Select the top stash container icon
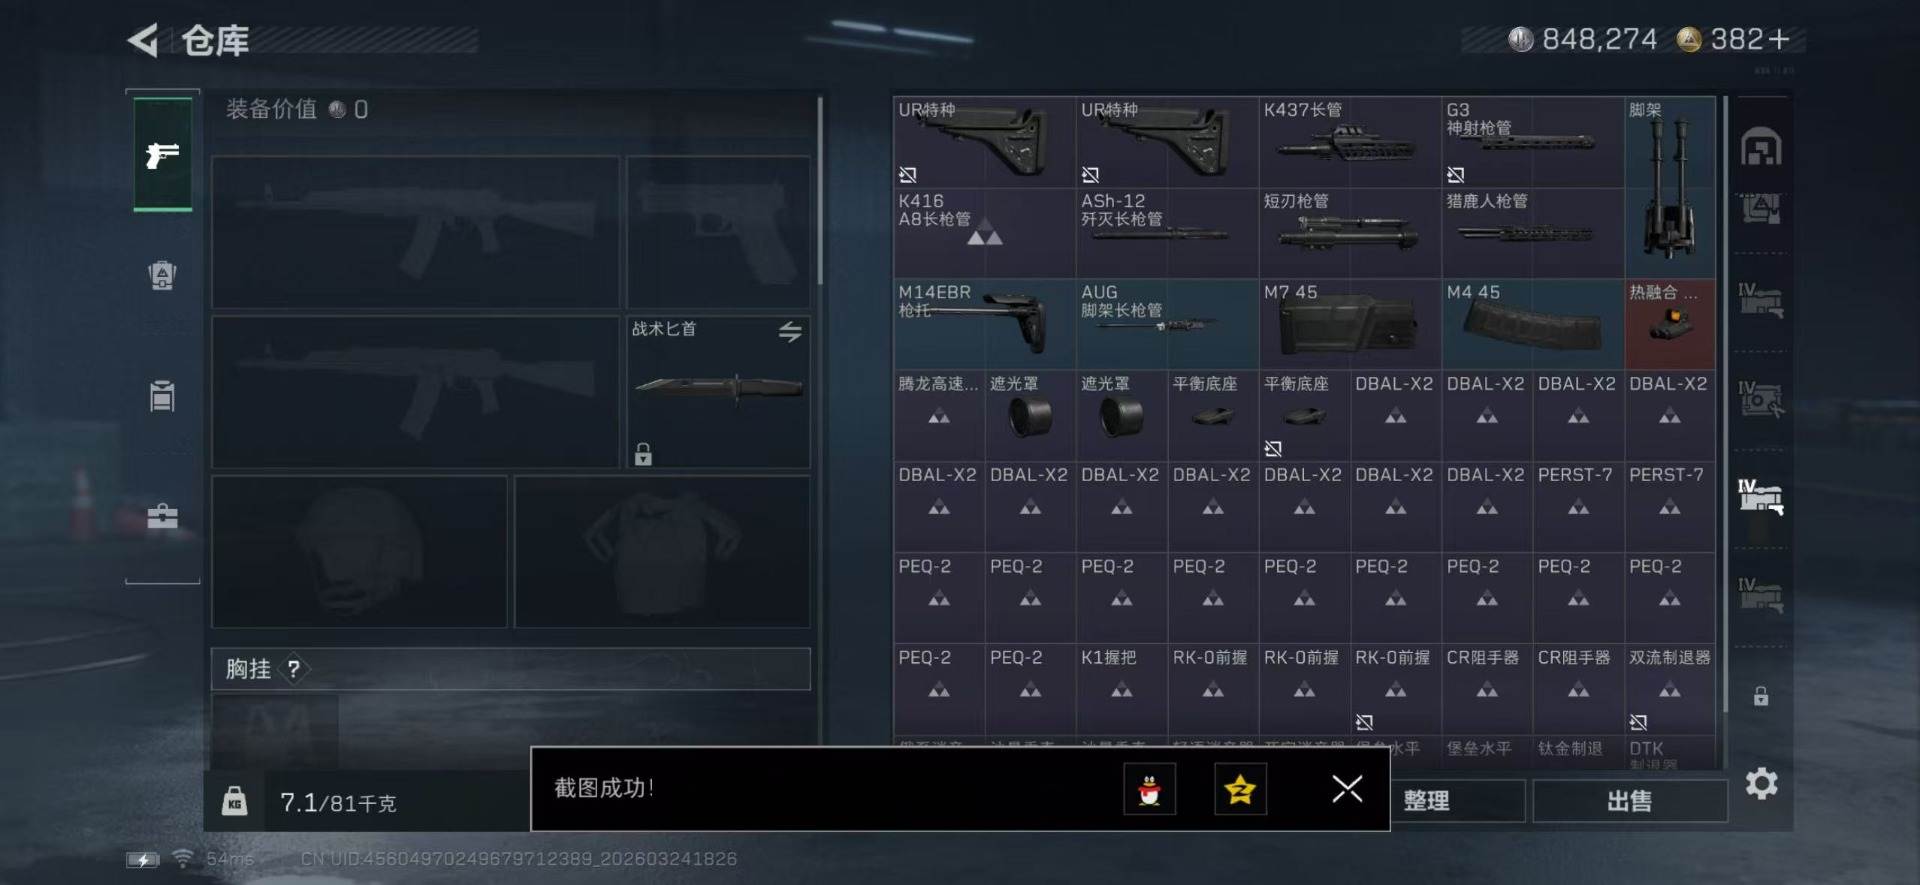 pos(1761,148)
